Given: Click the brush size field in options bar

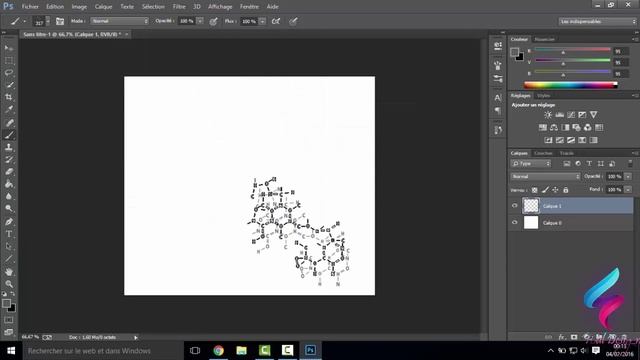Looking at the screenshot, I should 39,21.
